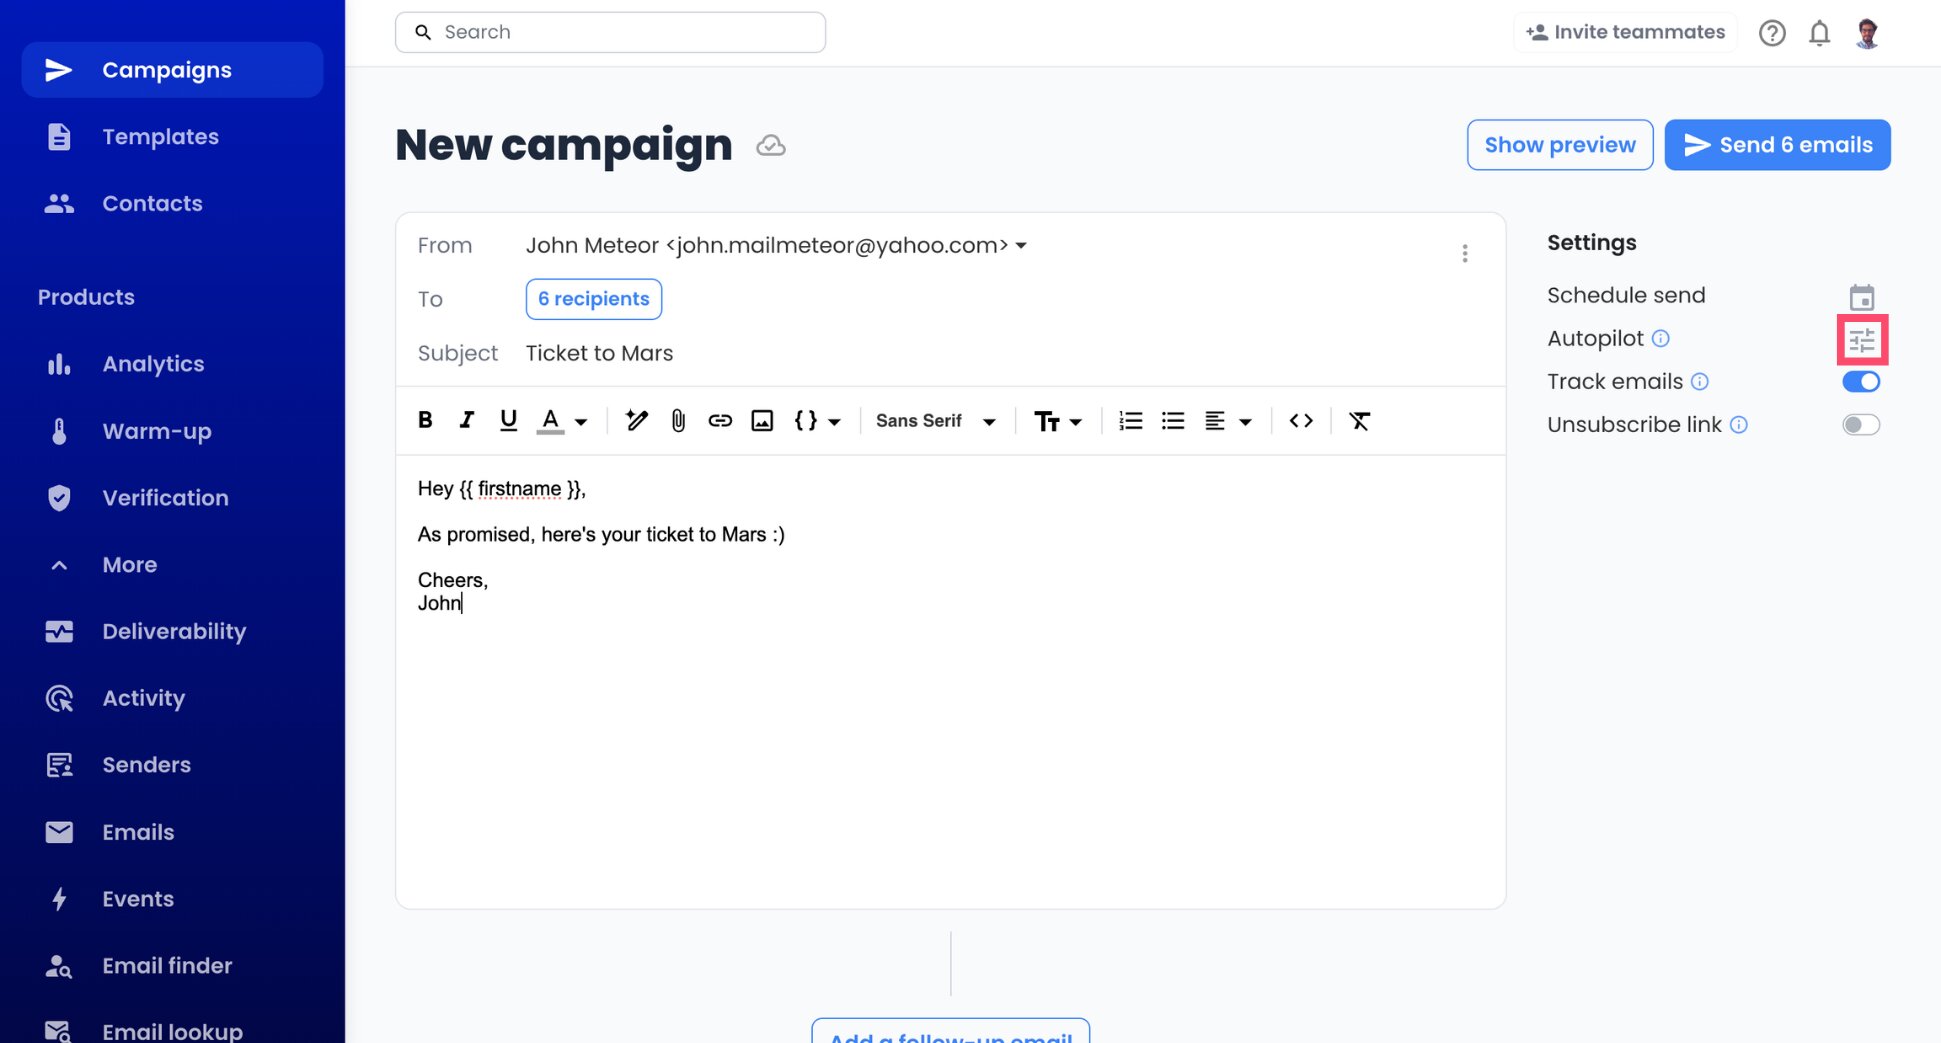Open the 6 recipients chip
1941x1043 pixels.
coord(594,299)
